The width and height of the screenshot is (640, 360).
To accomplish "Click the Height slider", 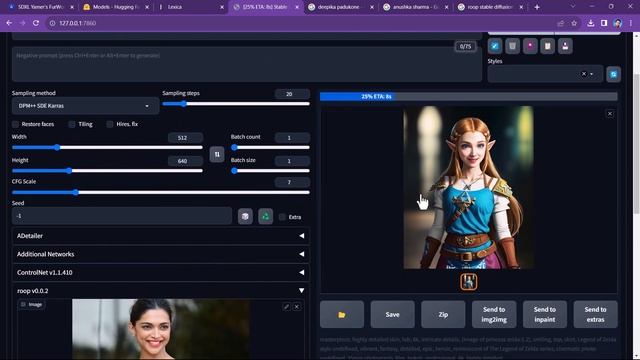I will coord(107,171).
